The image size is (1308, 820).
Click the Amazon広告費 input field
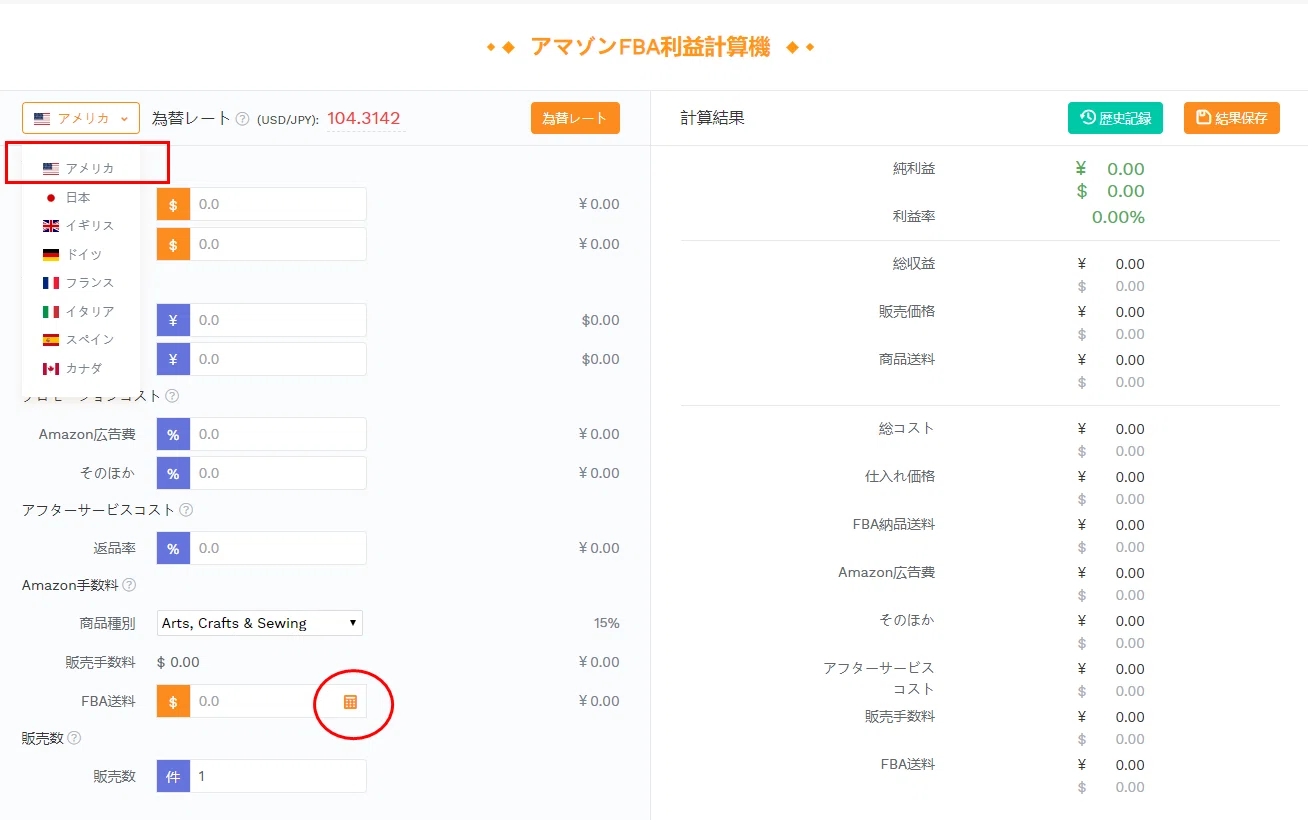(x=278, y=434)
